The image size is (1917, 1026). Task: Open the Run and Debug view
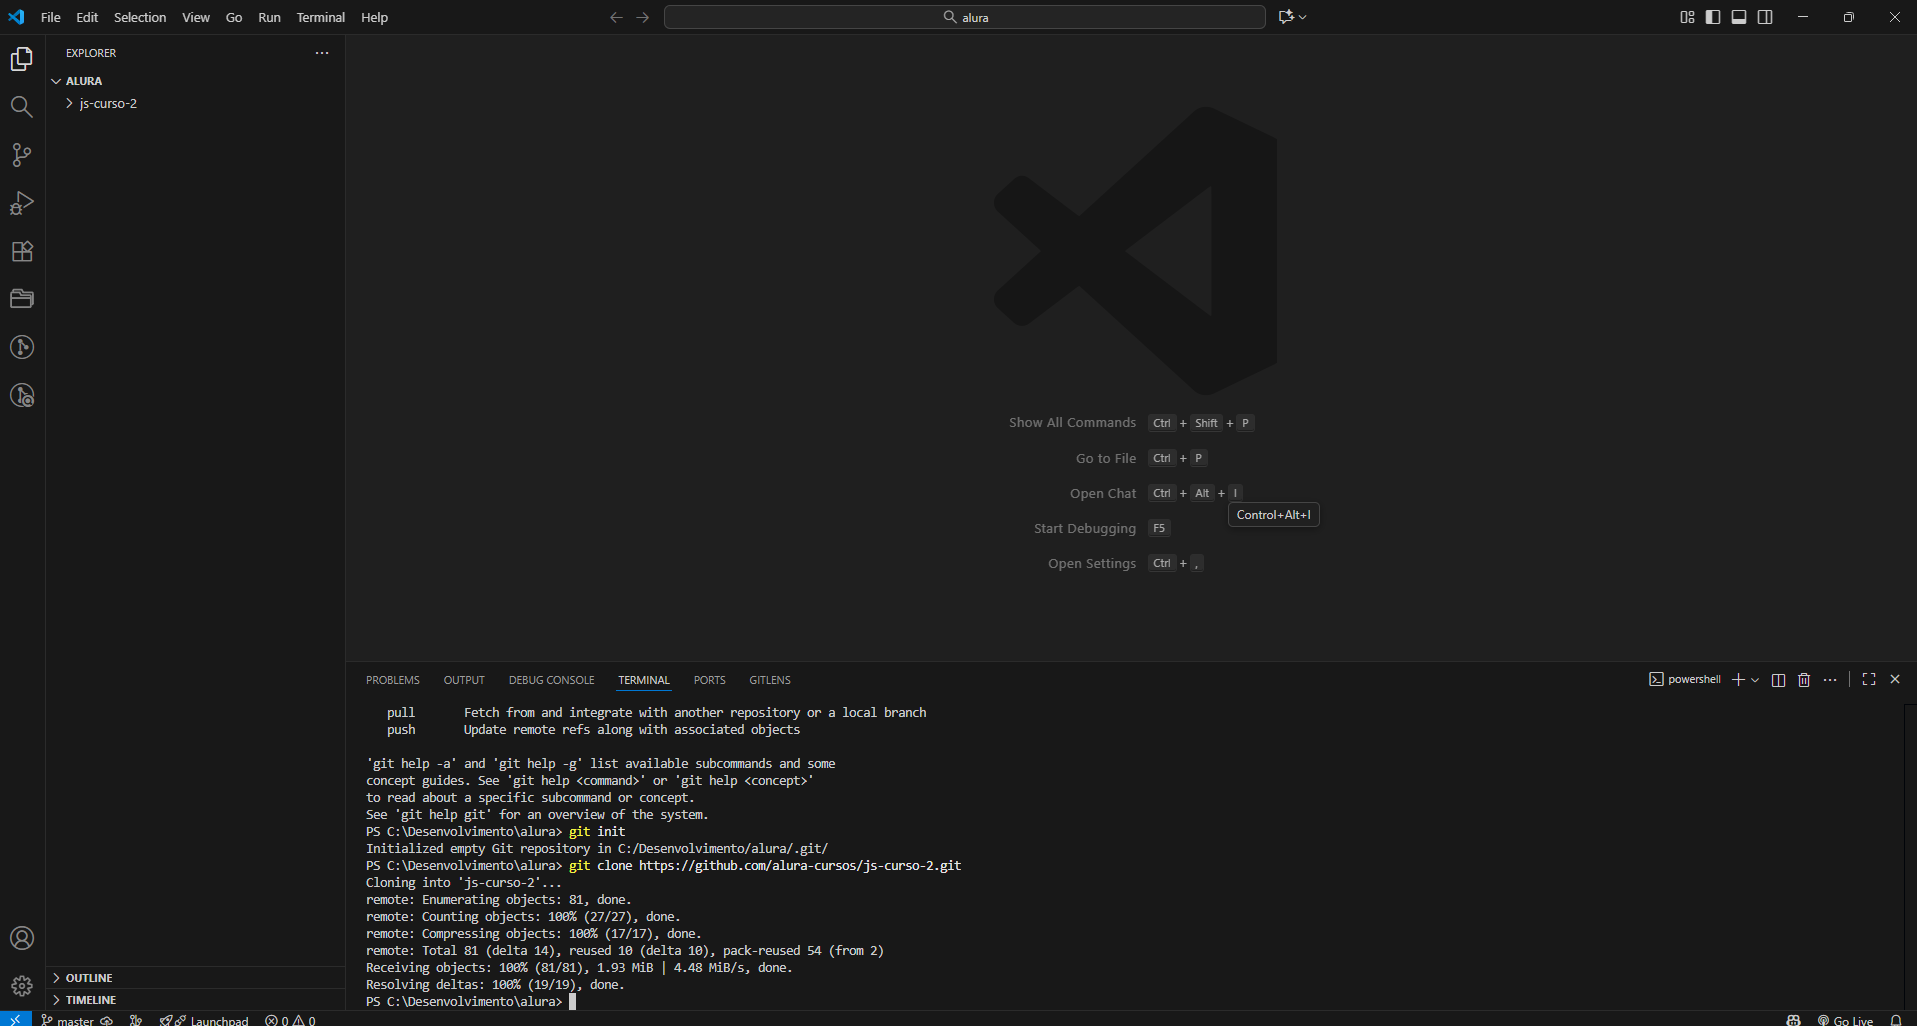tap(22, 203)
